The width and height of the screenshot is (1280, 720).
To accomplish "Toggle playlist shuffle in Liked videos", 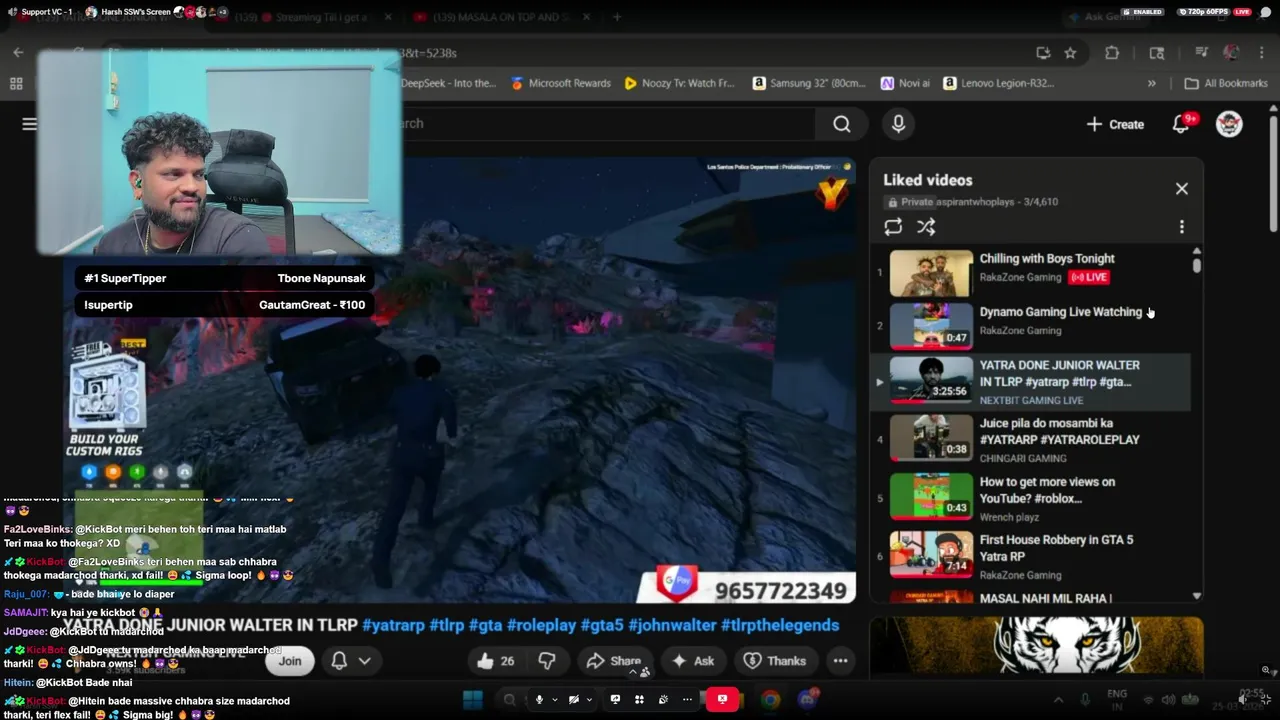I will (926, 227).
